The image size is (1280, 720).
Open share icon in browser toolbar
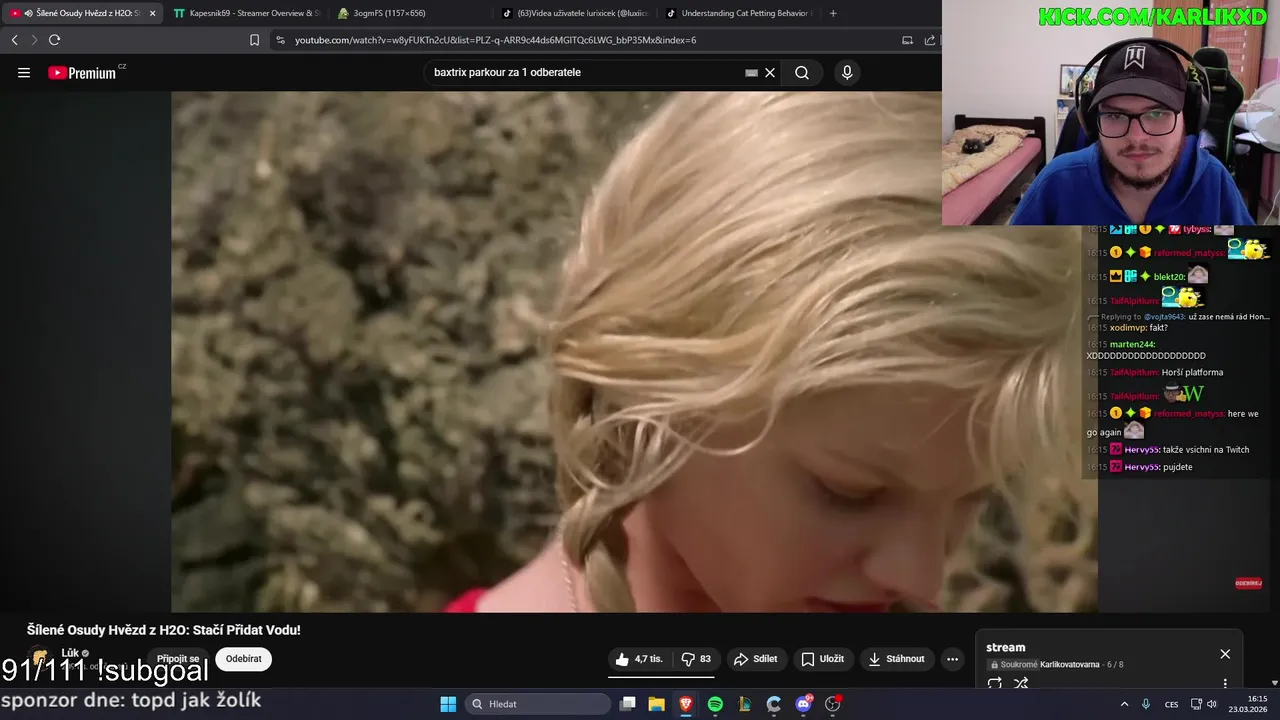click(930, 40)
